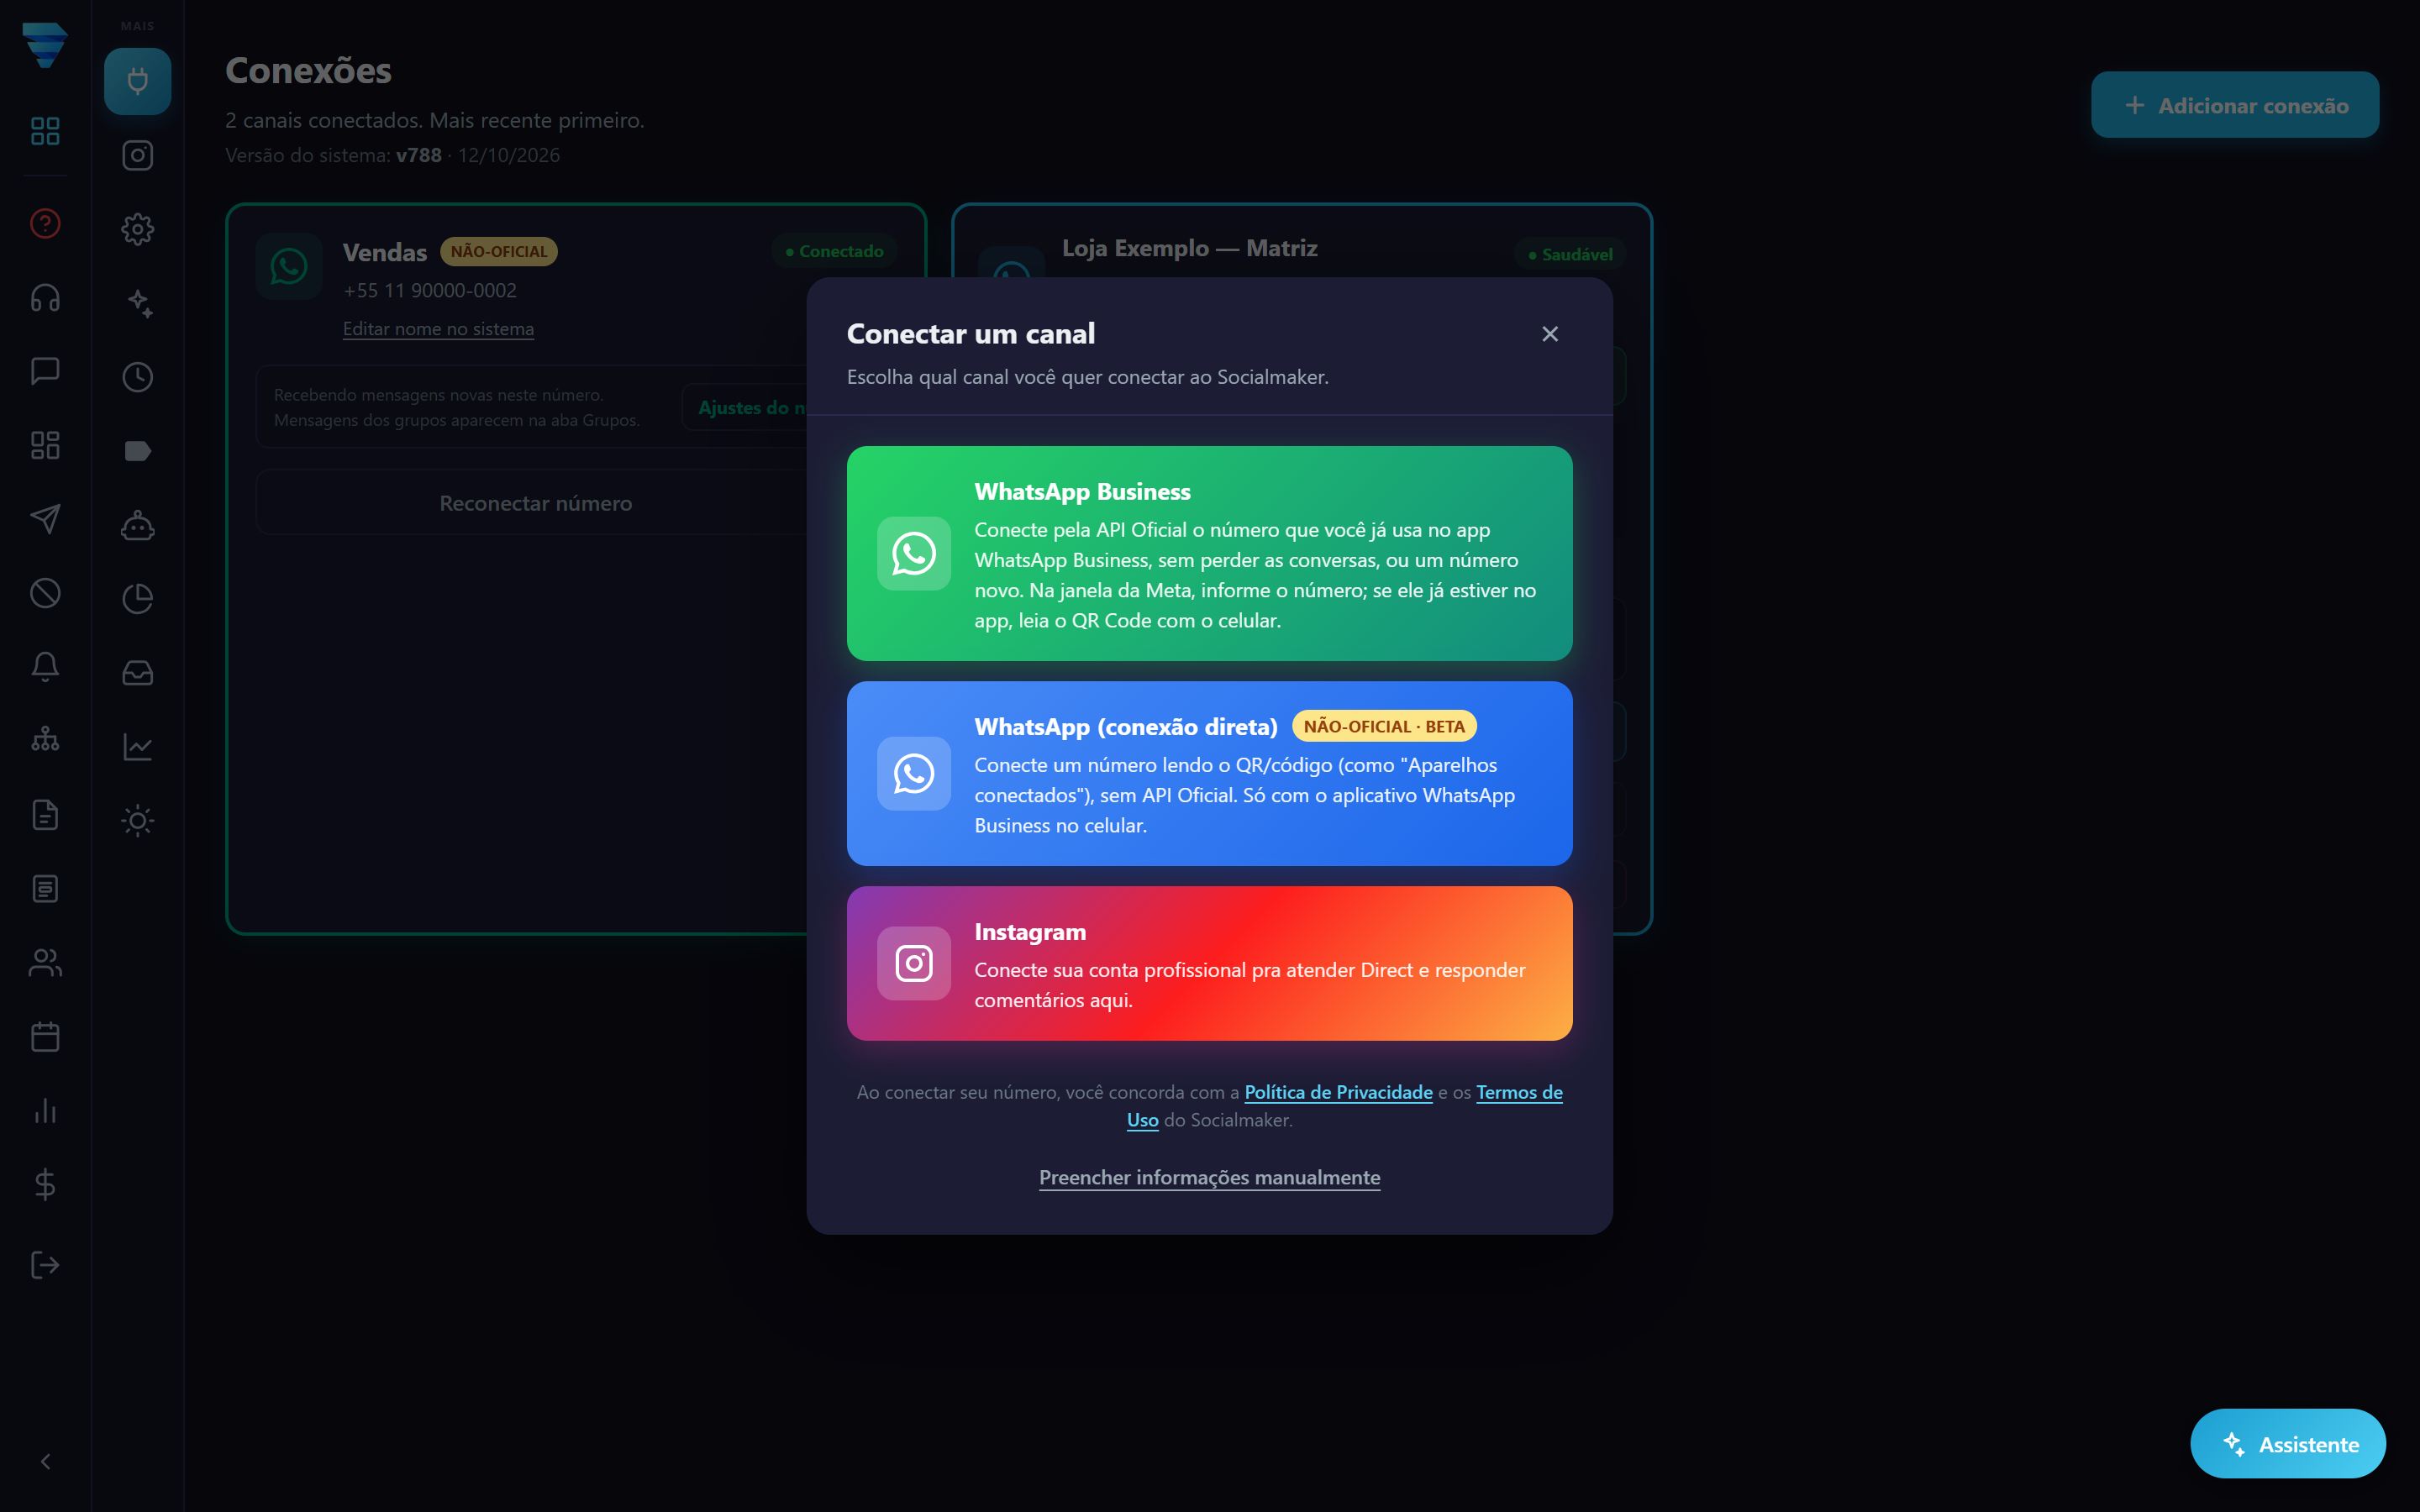Open the clock history icon
The width and height of the screenshot is (2420, 1512).
tap(138, 377)
